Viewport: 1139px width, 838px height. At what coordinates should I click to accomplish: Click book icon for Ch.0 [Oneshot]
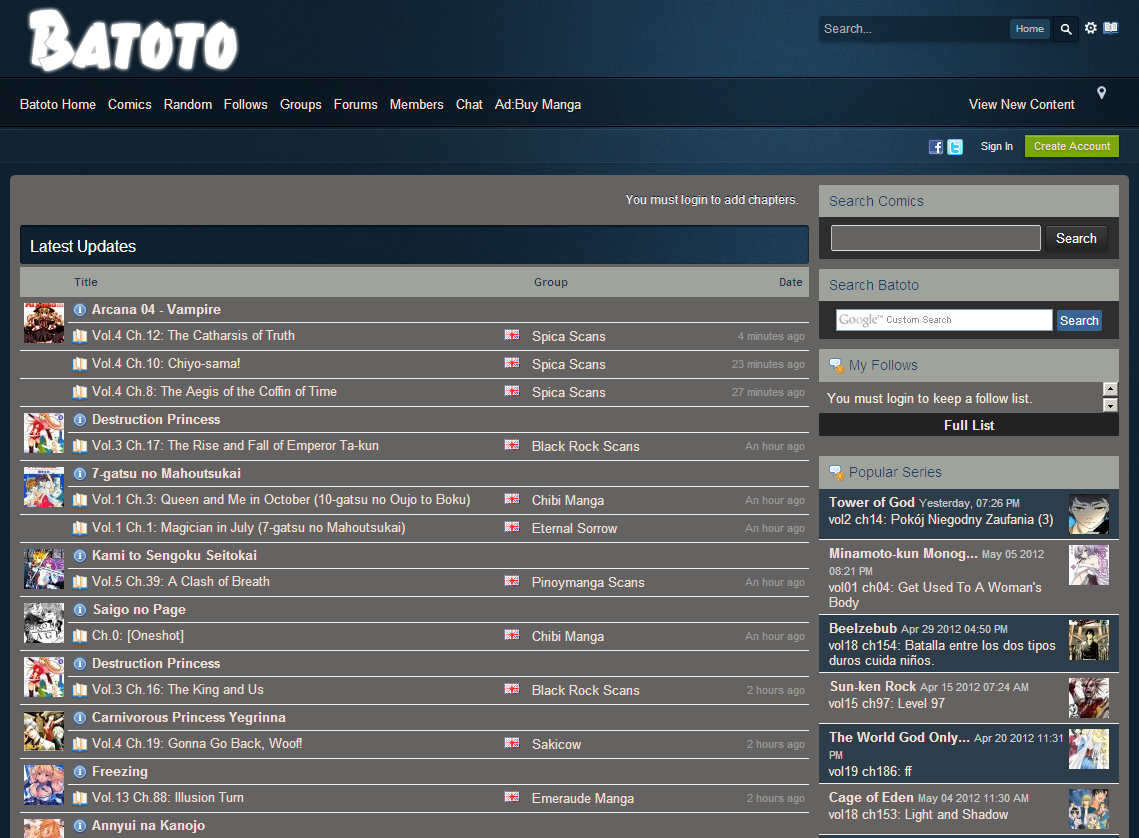(80, 636)
